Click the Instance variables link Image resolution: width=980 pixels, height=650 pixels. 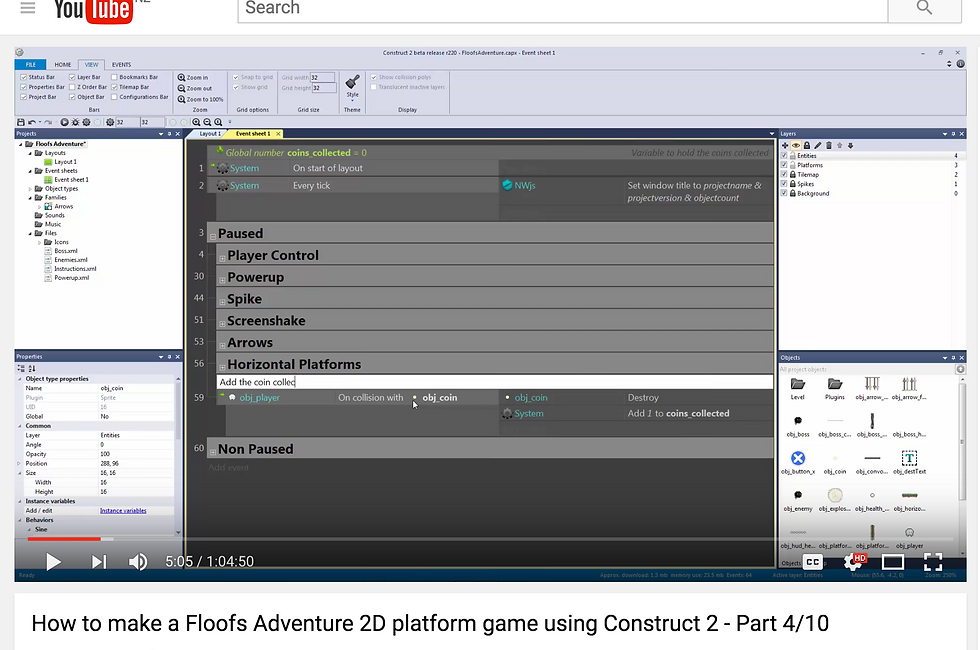pyautogui.click(x=123, y=511)
